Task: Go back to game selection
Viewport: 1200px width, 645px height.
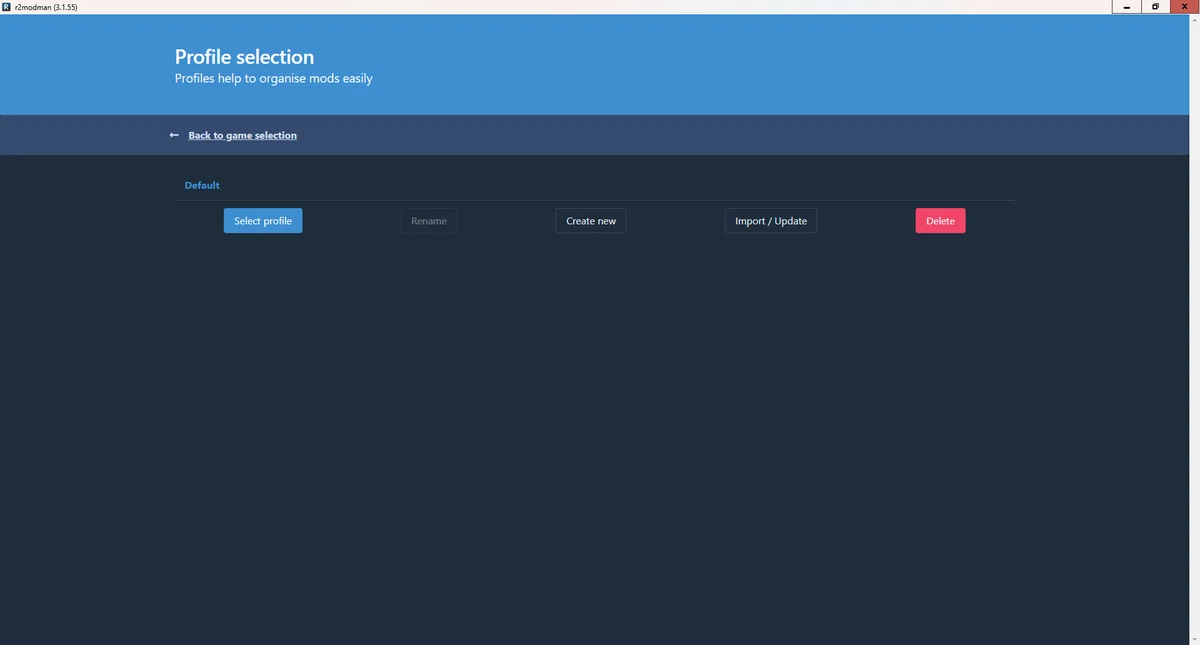Action: tap(242, 135)
